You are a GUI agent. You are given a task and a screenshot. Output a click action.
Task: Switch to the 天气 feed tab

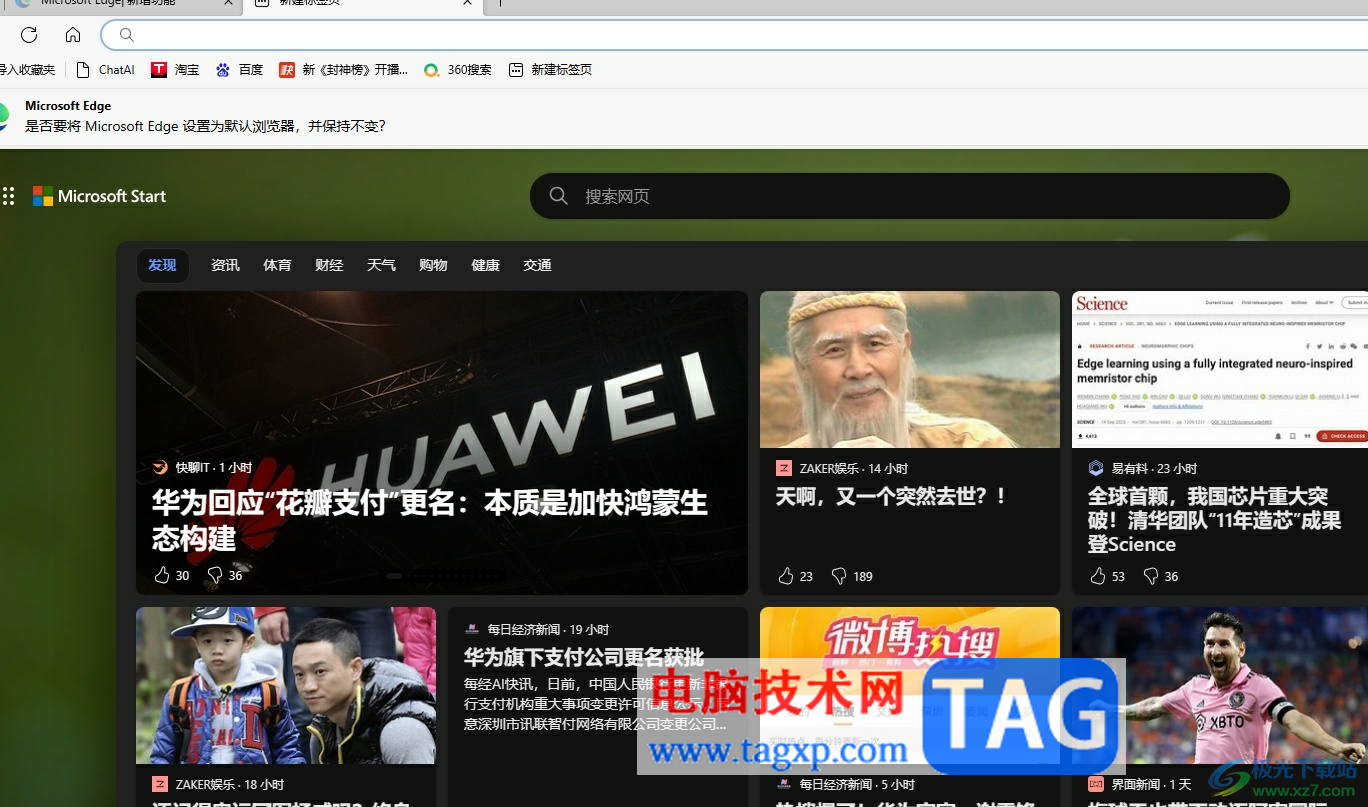(381, 265)
